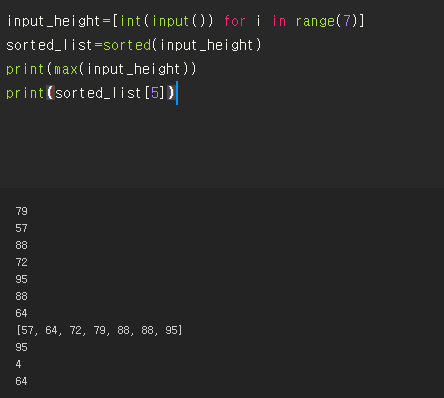Click the 'sorted_list' variable being assigned on line two

(49, 45)
